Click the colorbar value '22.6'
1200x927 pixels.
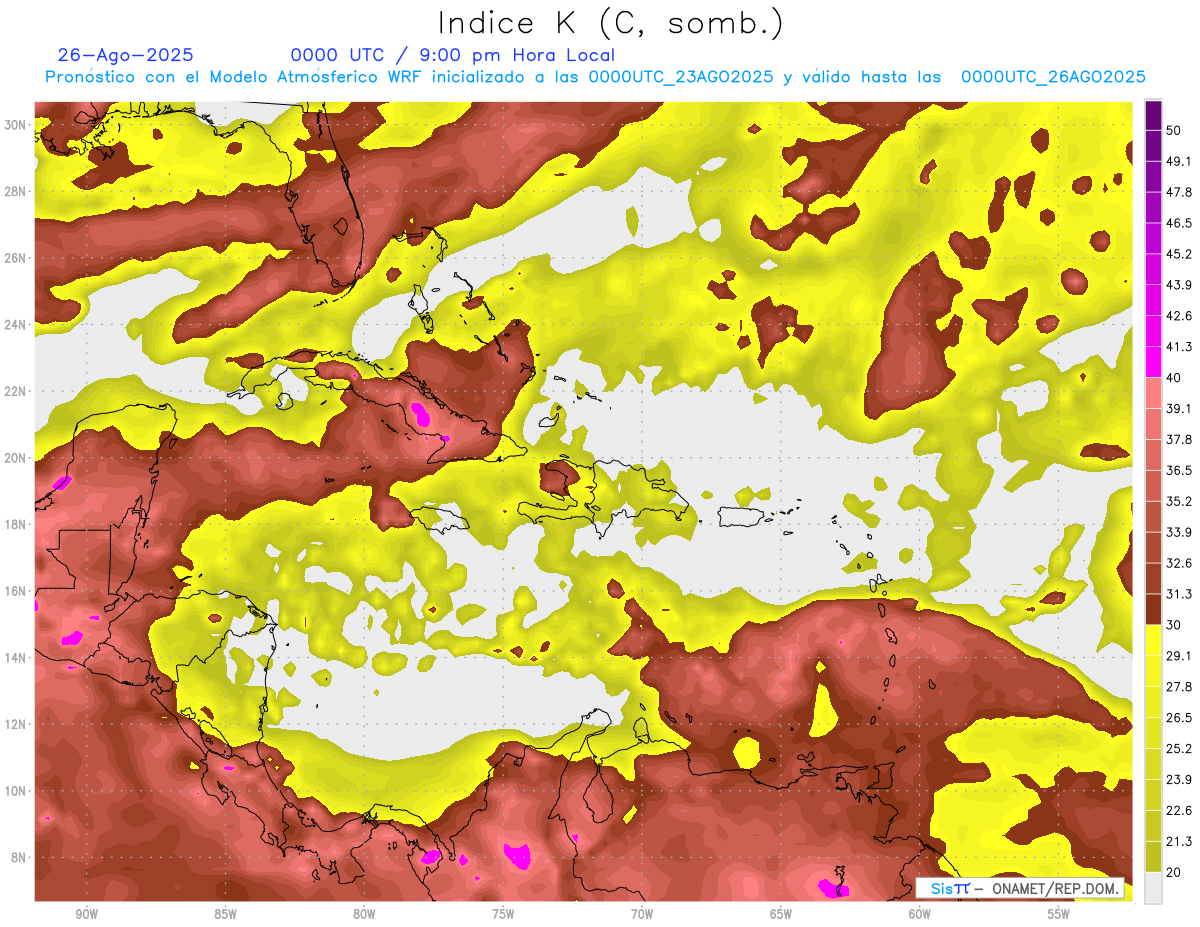[x=1179, y=811]
